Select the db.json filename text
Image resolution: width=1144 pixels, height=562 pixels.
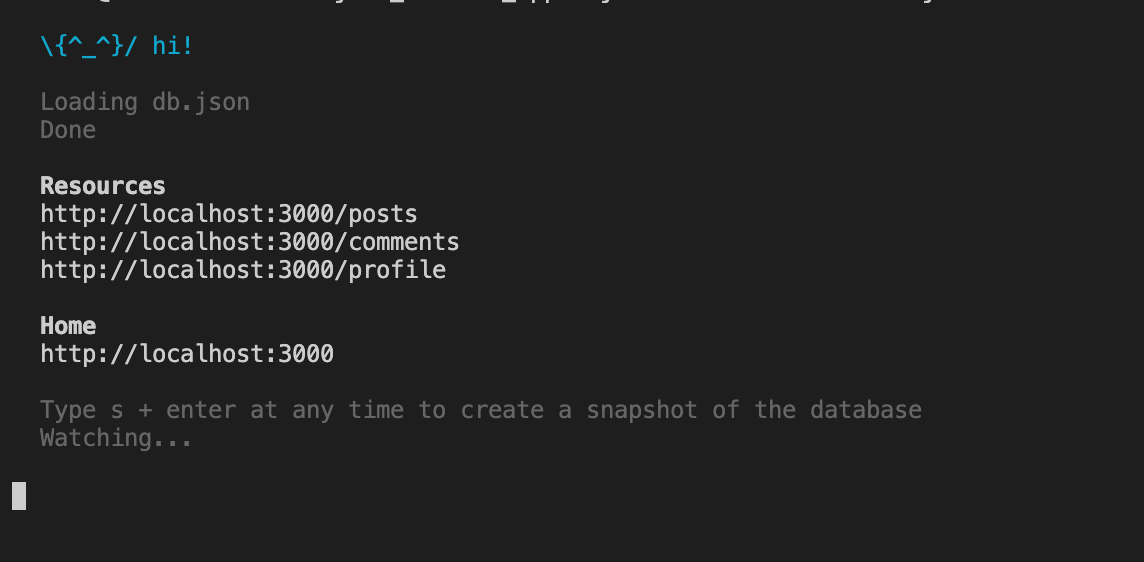(x=201, y=102)
